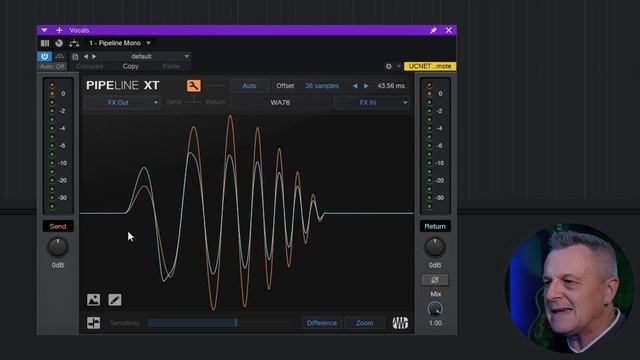Open the image picture icon in Pipeline

93,300
